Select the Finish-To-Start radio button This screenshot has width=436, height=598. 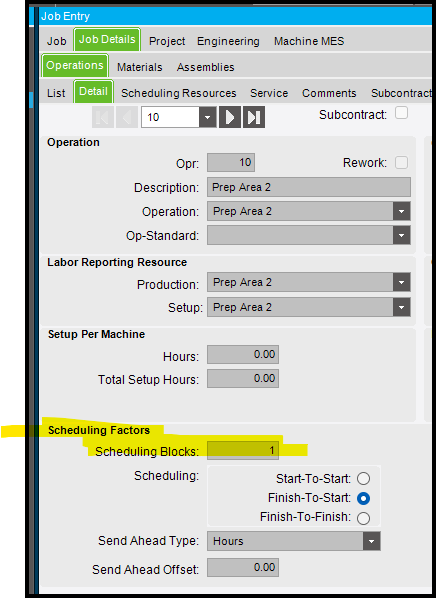363,498
